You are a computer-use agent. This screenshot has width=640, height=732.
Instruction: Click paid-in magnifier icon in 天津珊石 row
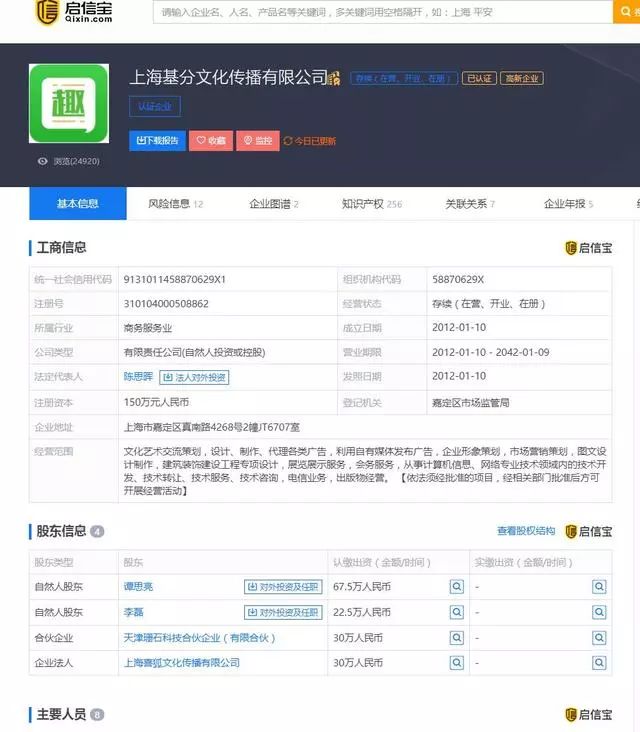pyautogui.click(x=599, y=637)
